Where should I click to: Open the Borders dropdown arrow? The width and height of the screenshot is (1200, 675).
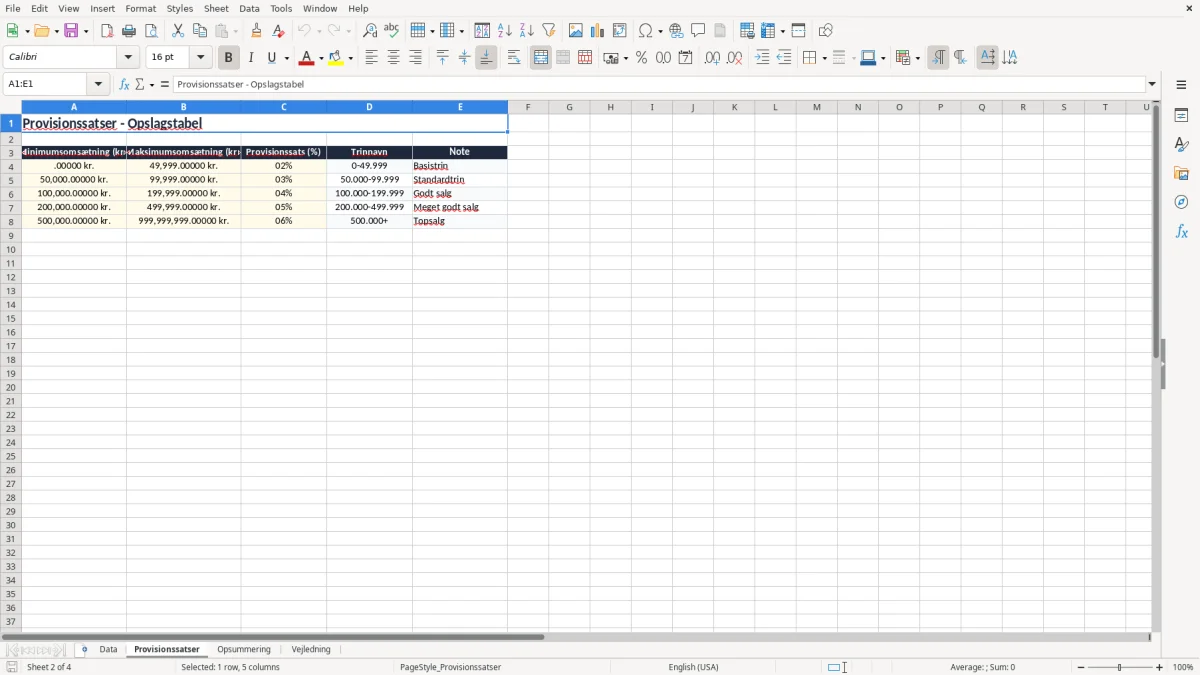(823, 58)
